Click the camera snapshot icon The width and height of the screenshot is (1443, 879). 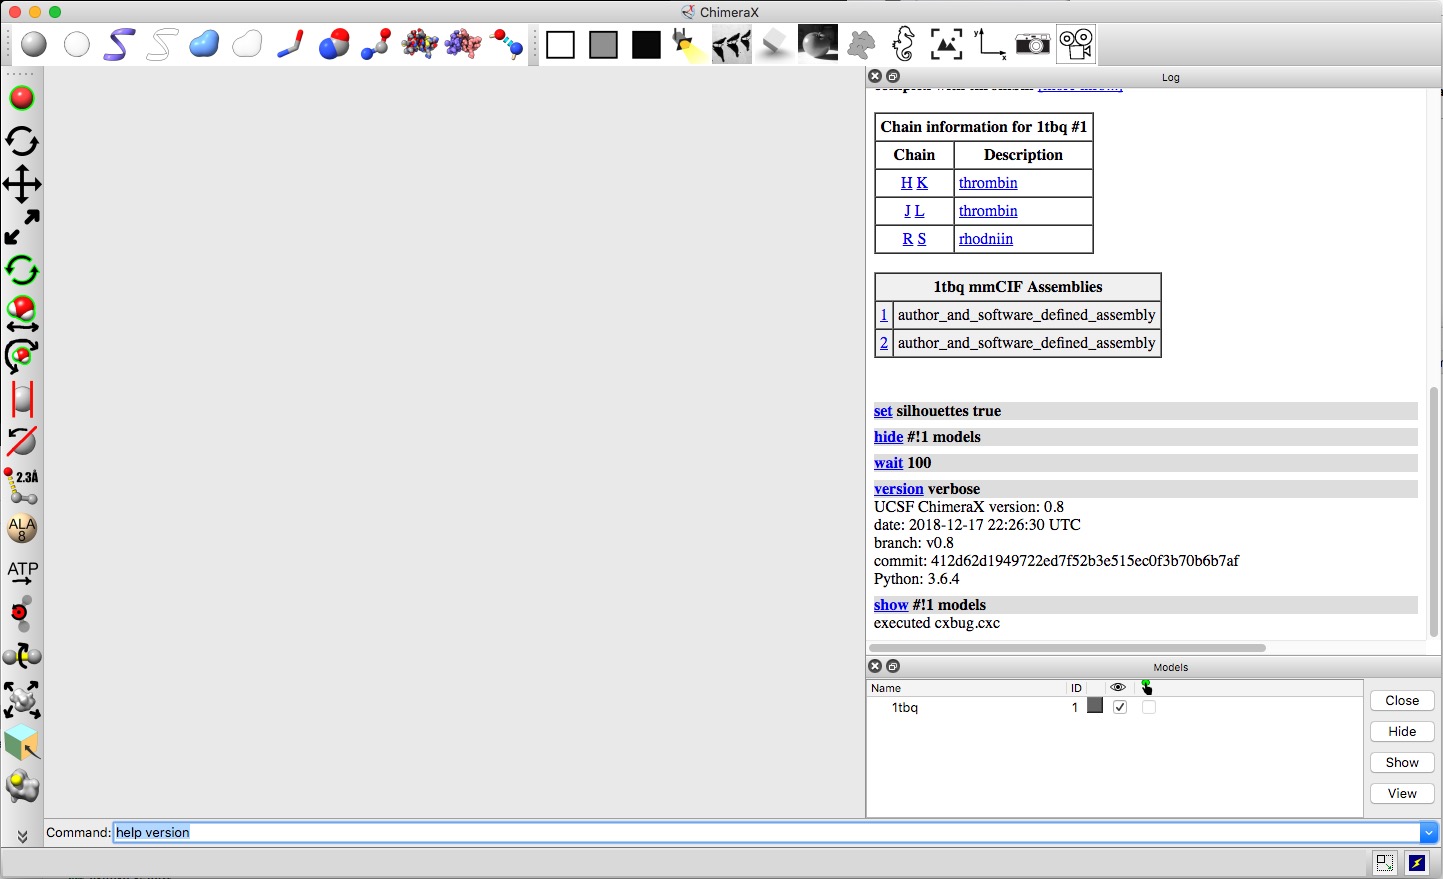[x=1032, y=44]
